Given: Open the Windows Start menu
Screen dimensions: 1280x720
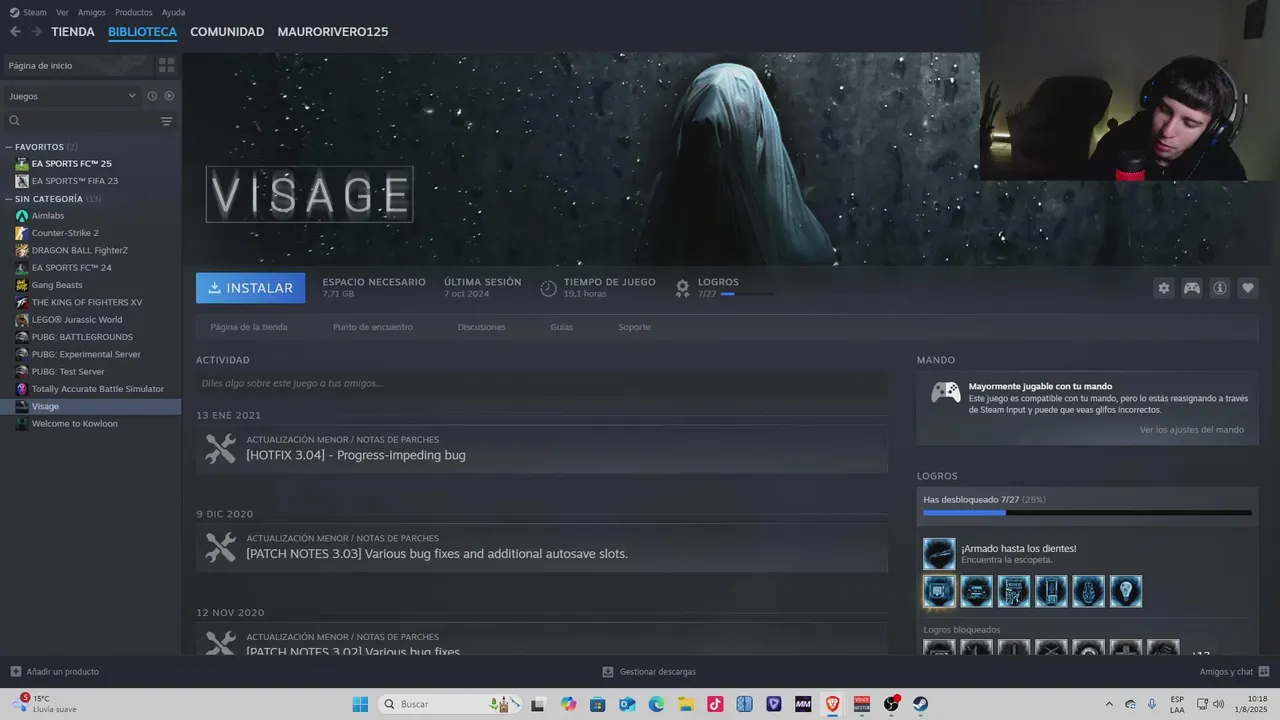Looking at the screenshot, I should [x=360, y=704].
